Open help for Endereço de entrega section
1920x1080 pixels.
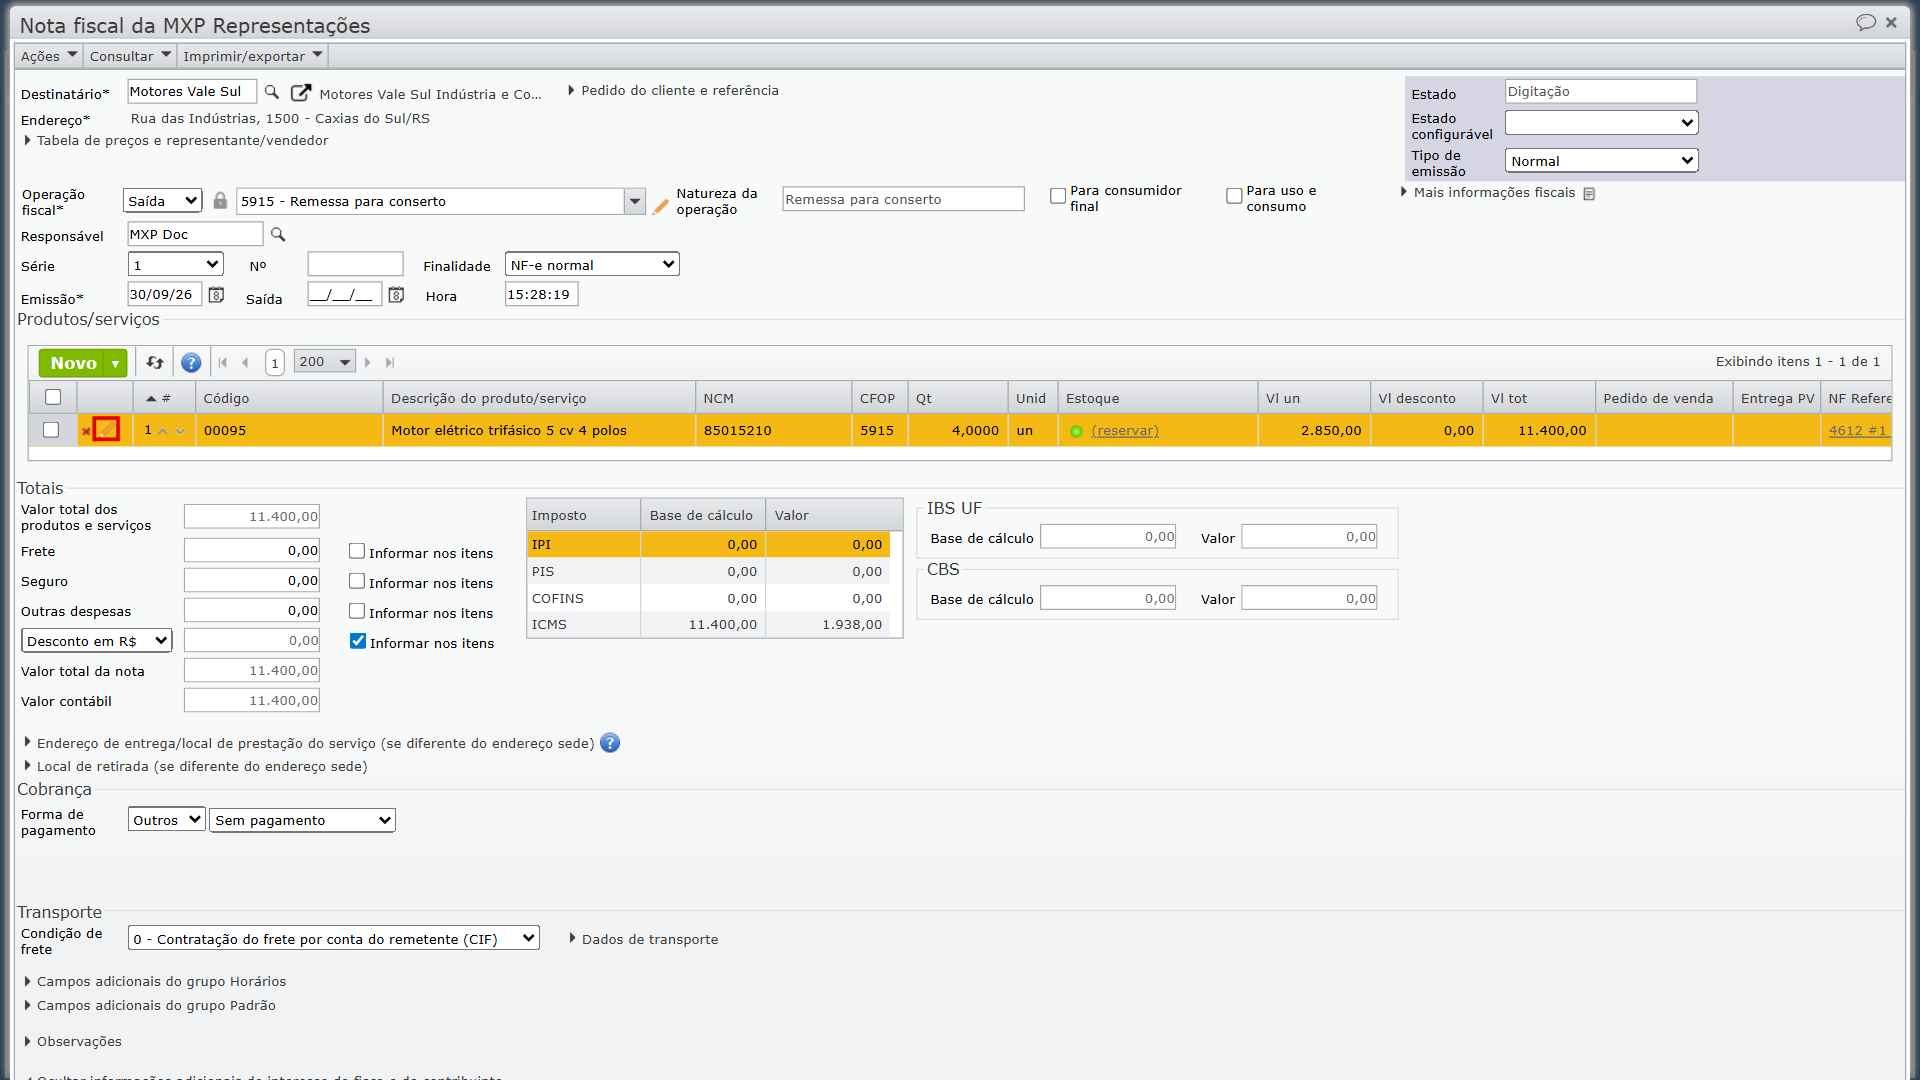610,743
